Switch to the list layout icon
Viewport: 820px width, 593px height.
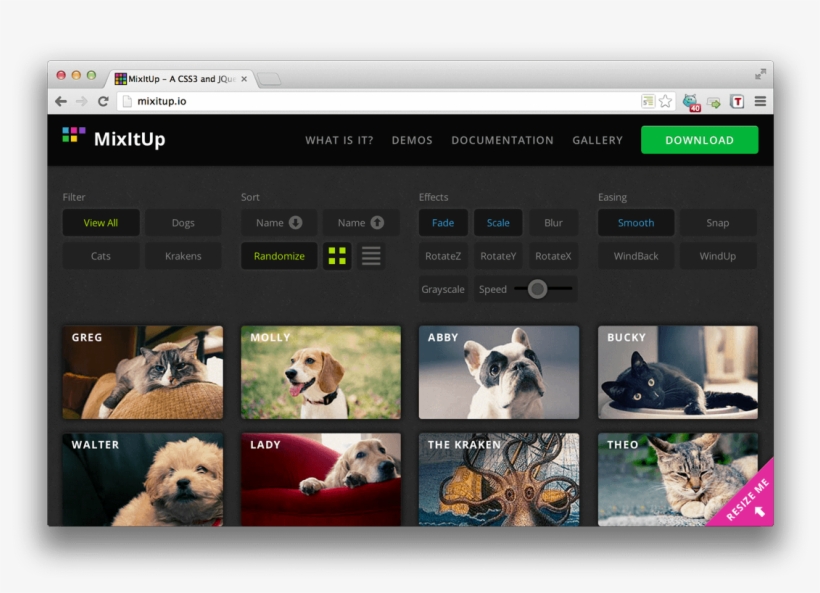point(371,255)
